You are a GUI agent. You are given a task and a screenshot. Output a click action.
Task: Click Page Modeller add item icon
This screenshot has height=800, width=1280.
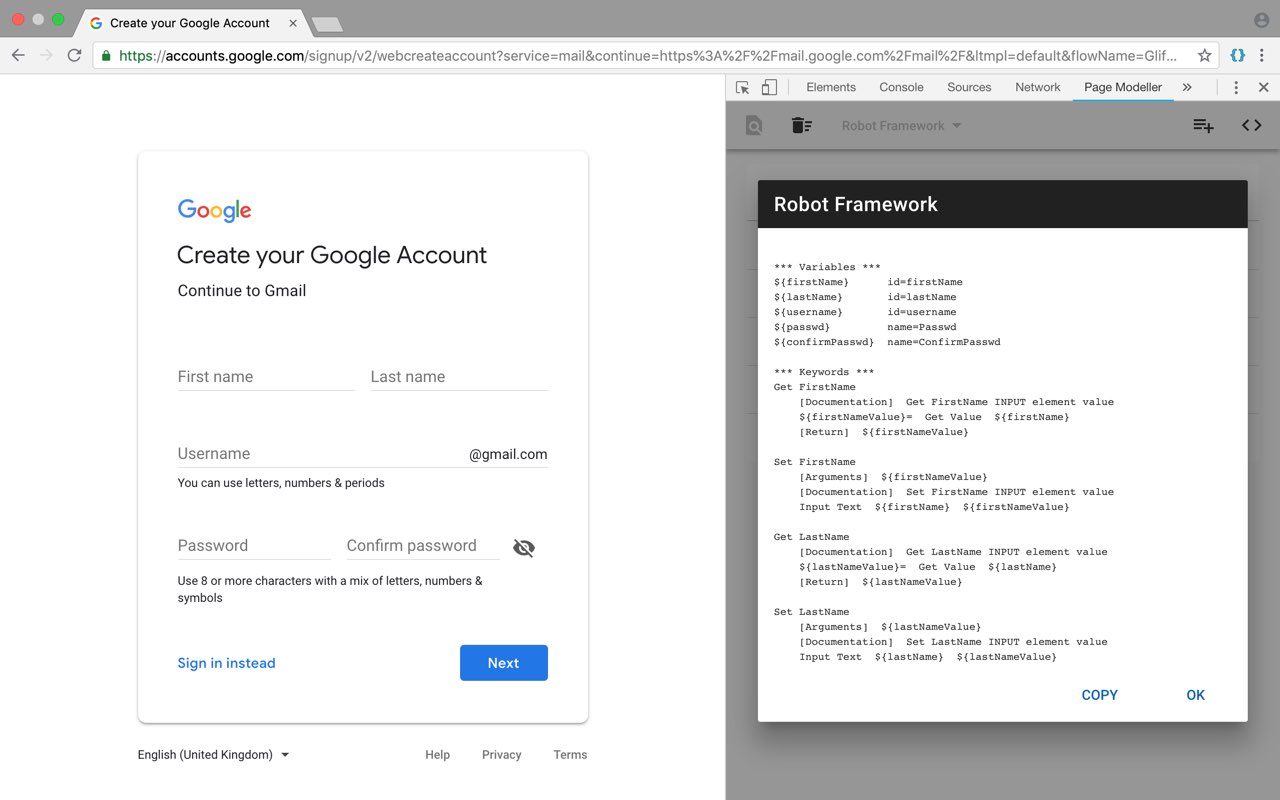[1203, 125]
